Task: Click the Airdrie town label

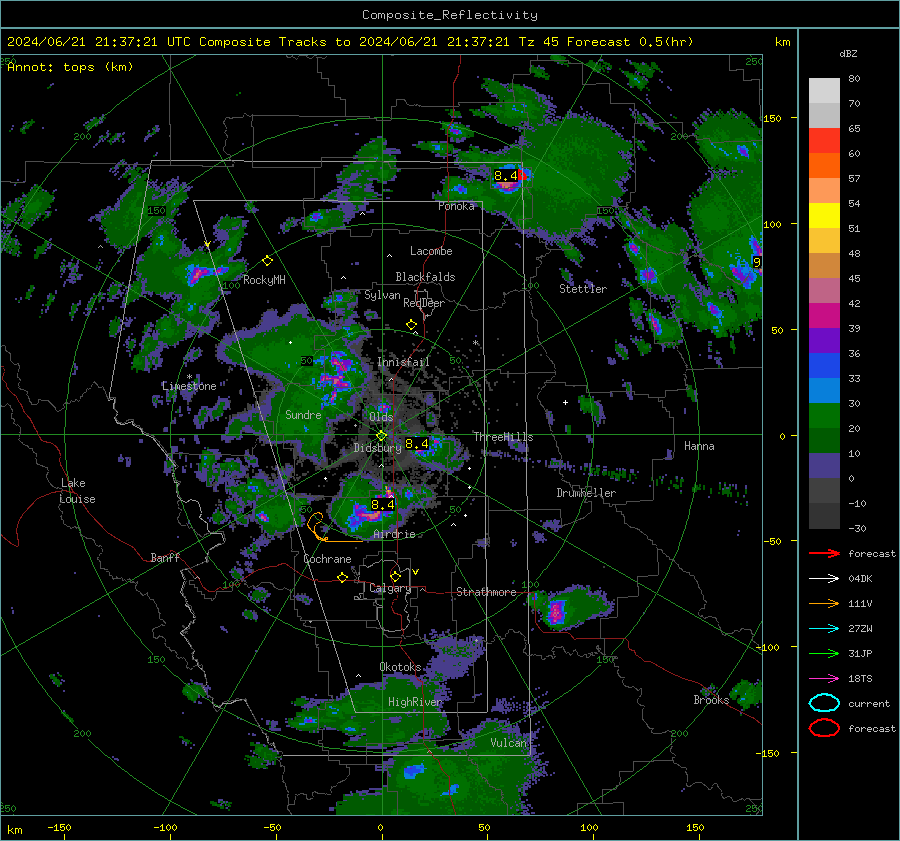Action: pyautogui.click(x=394, y=534)
